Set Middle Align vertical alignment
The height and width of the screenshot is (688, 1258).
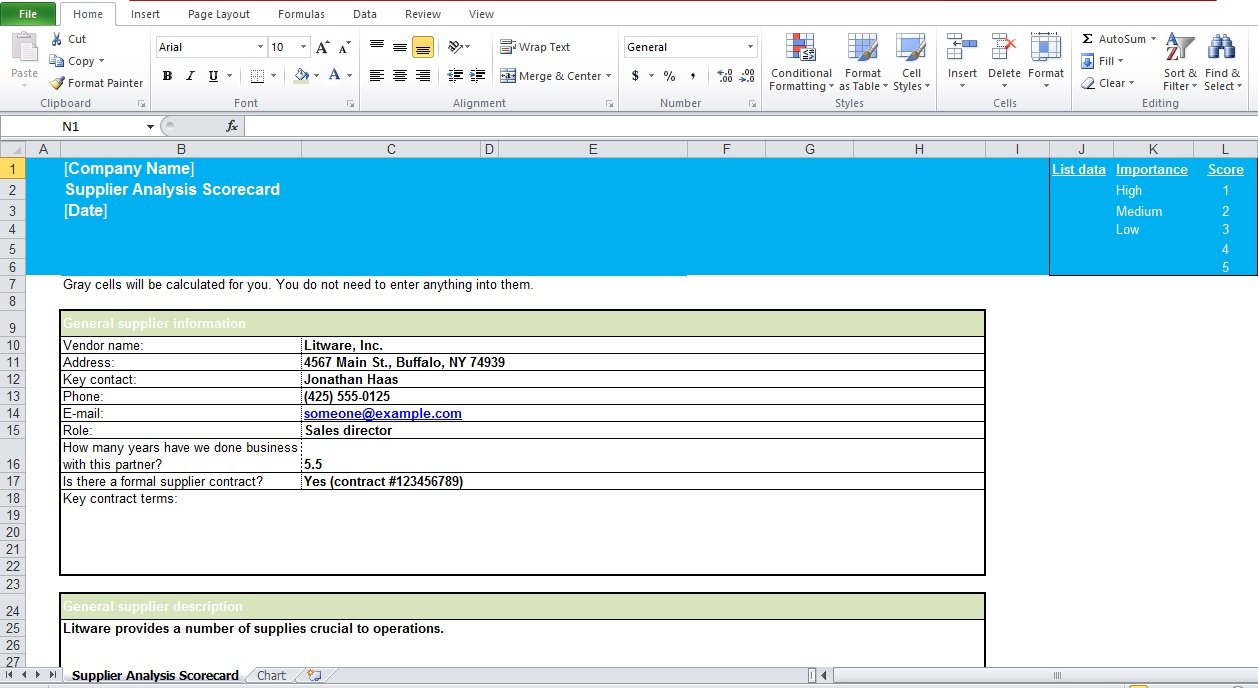(x=400, y=47)
